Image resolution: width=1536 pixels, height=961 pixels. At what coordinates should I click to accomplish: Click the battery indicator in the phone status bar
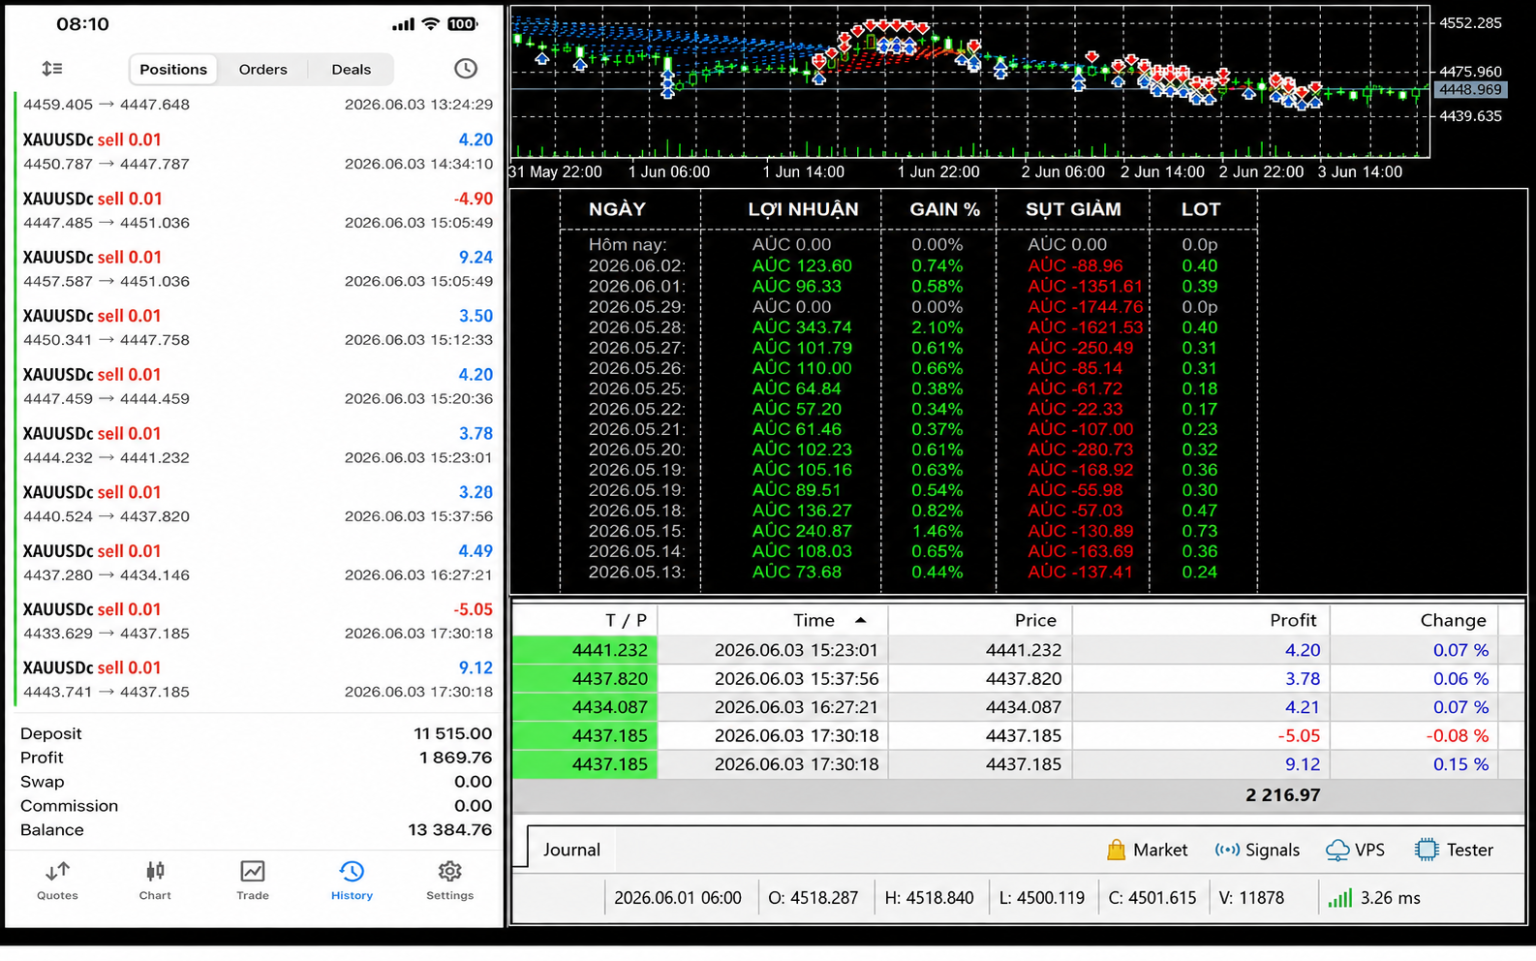(462, 24)
